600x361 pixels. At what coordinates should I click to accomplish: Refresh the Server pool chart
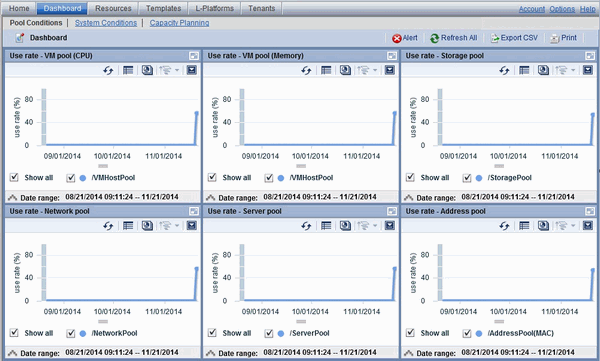click(x=306, y=226)
